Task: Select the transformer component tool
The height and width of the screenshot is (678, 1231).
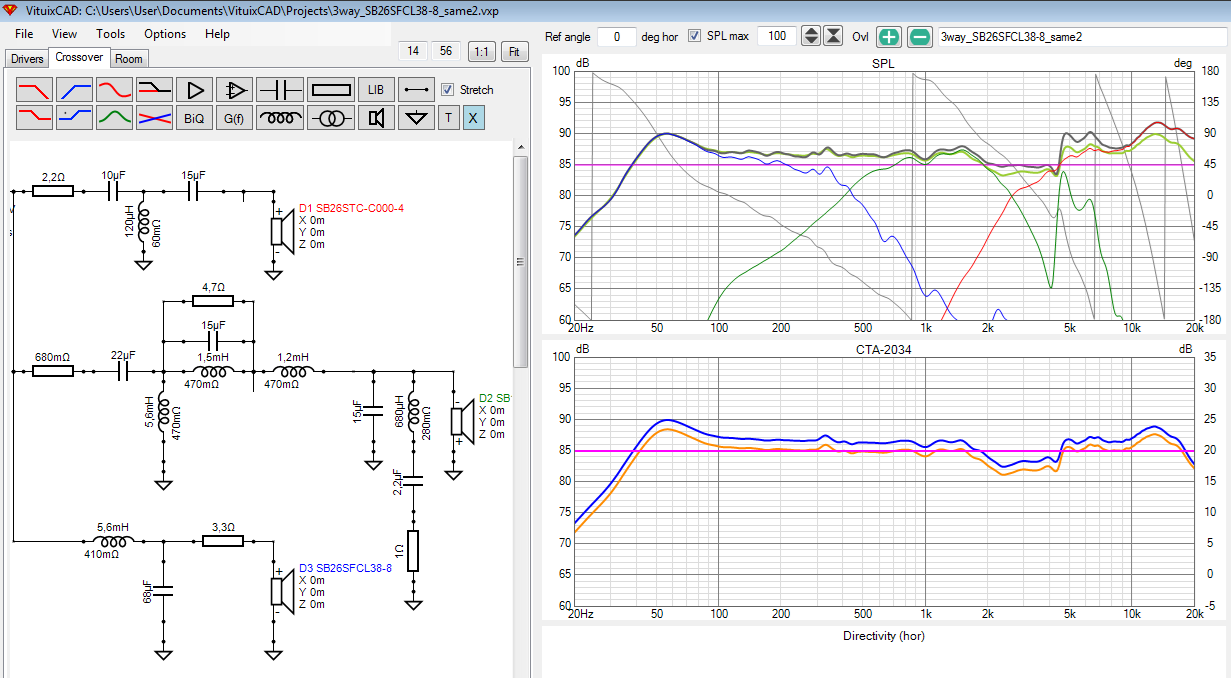Action: click(x=331, y=117)
